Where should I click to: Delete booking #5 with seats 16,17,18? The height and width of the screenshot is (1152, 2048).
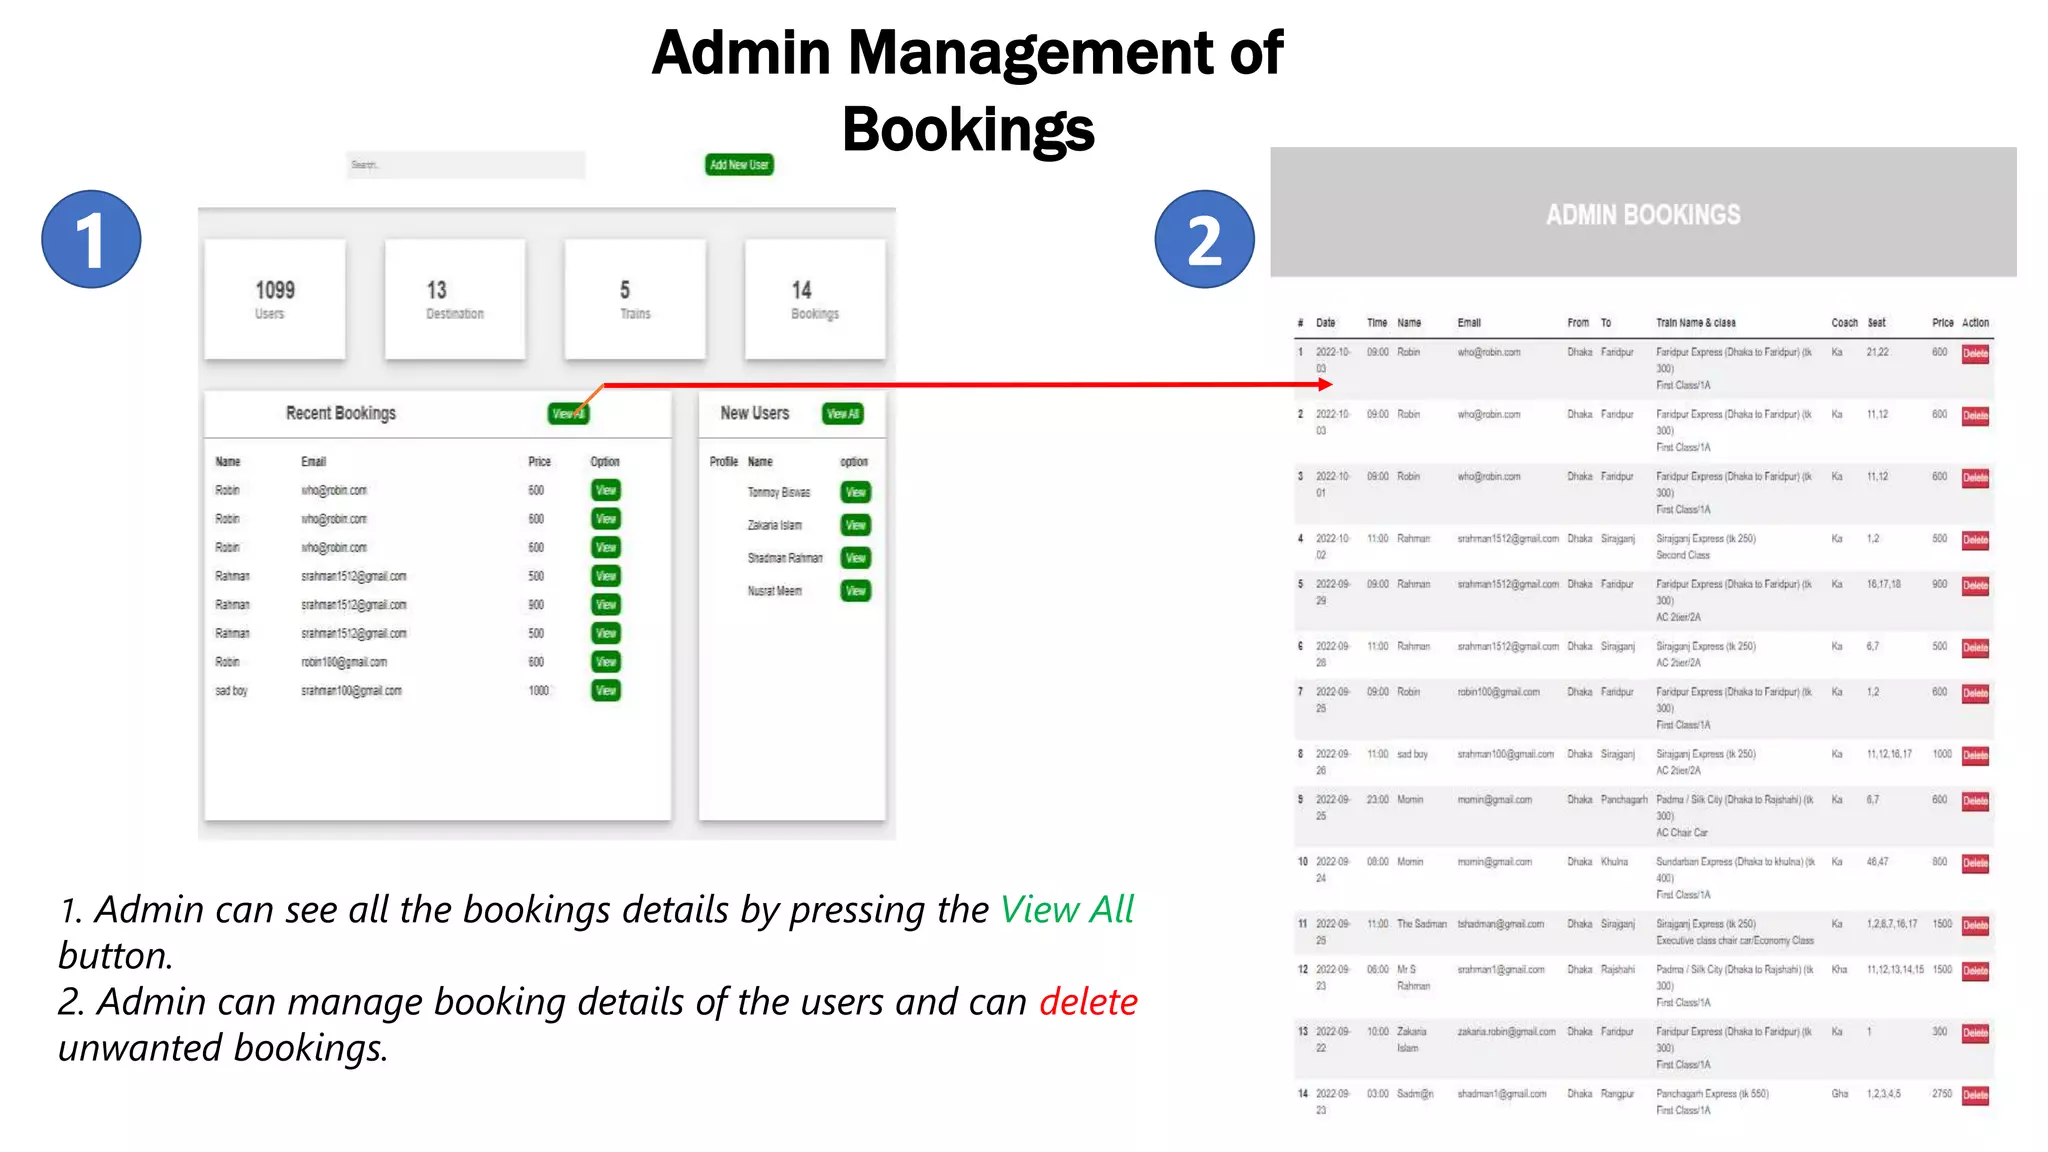coord(1975,586)
